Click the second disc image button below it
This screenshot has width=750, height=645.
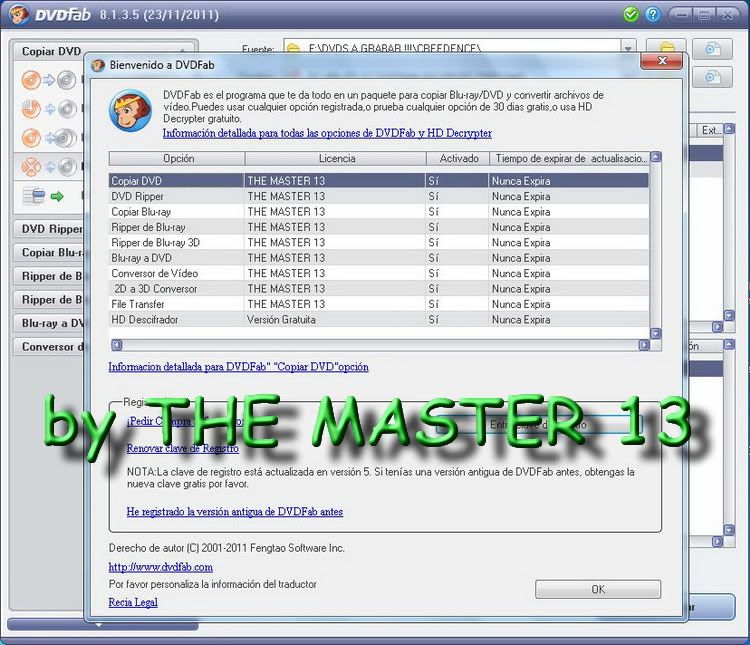tap(712, 78)
